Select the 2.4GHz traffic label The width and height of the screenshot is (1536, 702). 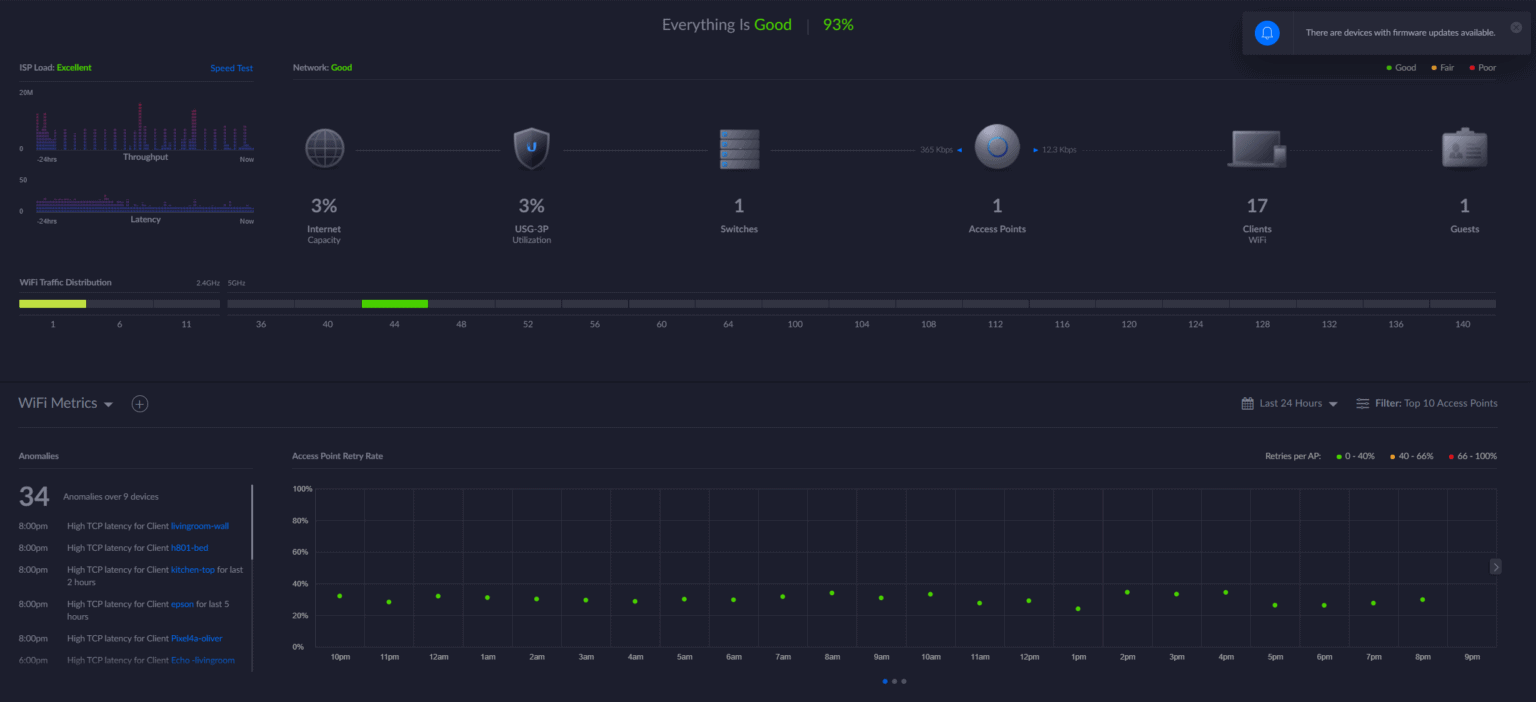[208, 283]
